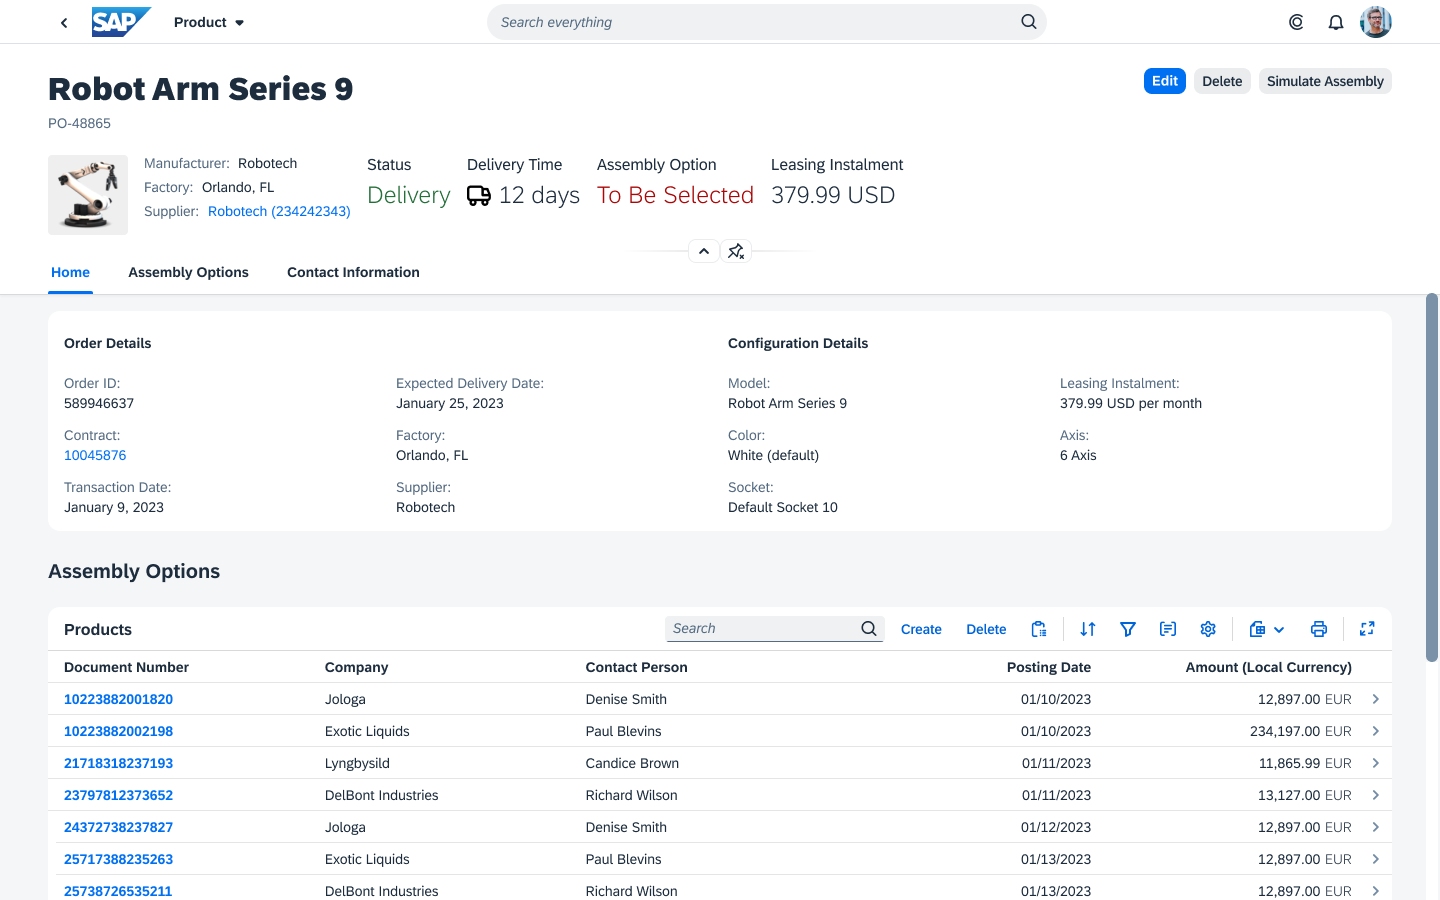Click the magnifier icon in the global search
The height and width of the screenshot is (900, 1440).
pyautogui.click(x=1028, y=22)
